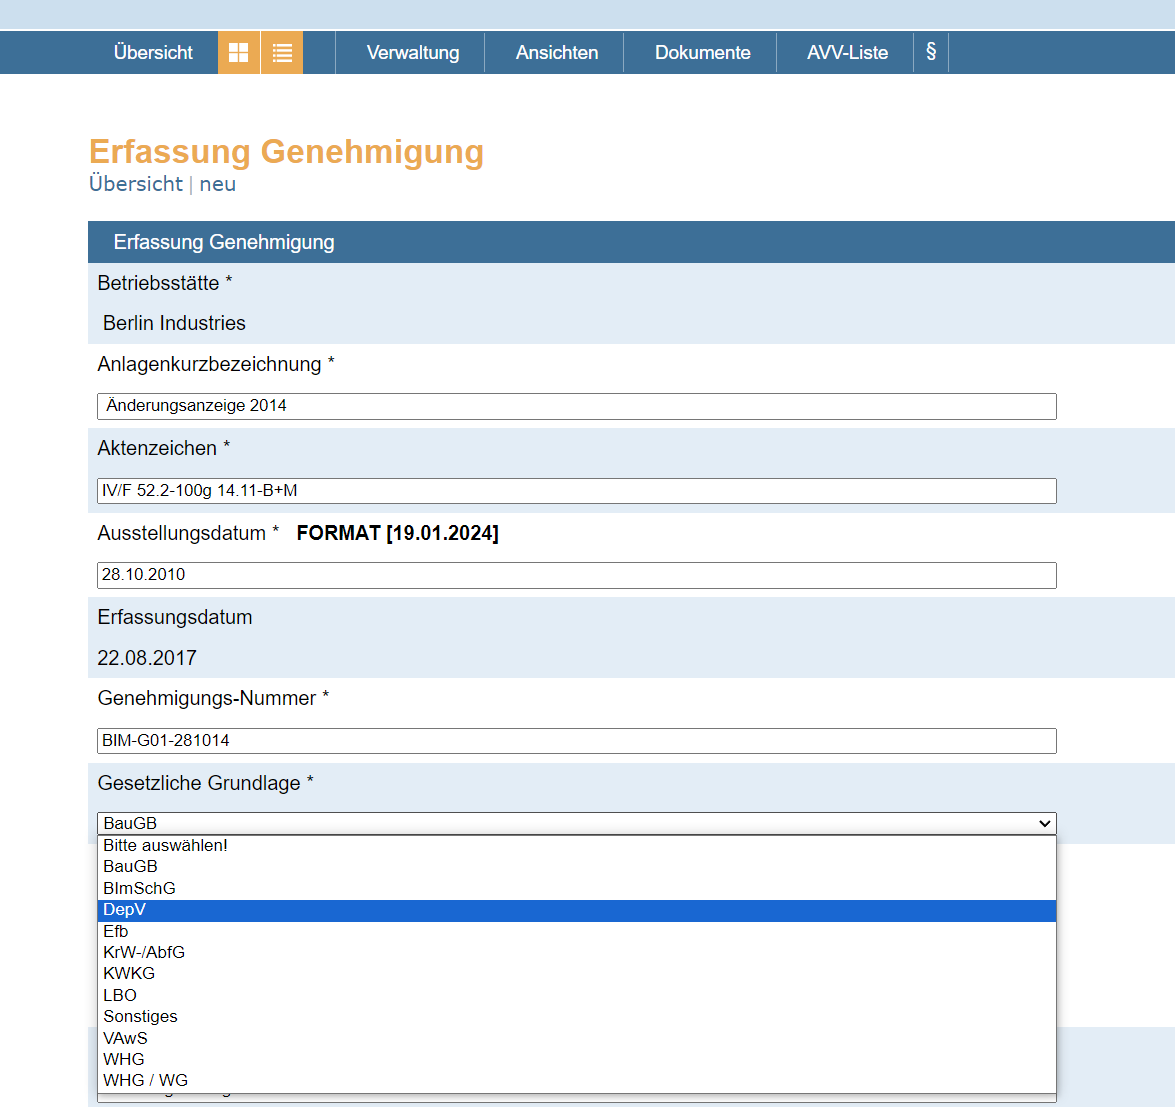Image resolution: width=1175 pixels, height=1107 pixels.
Task: Click the 'neu' link under heading
Action: 217,184
